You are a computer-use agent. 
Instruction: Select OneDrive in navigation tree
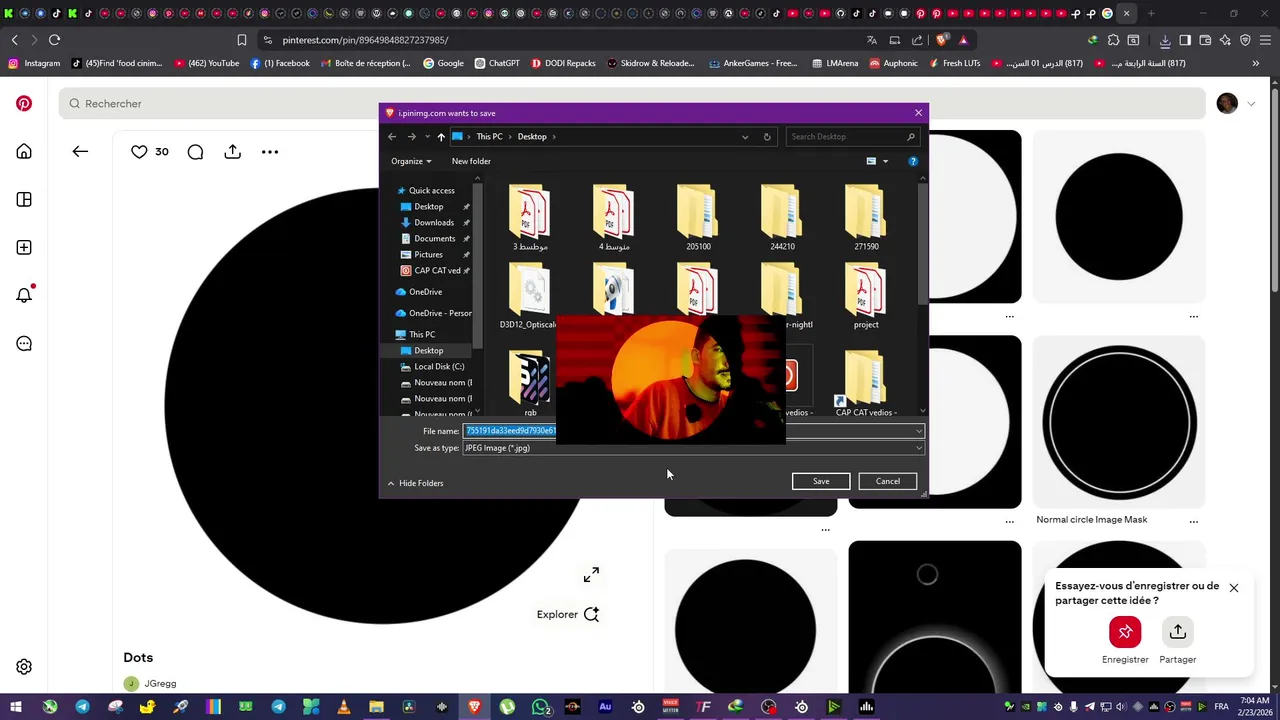[425, 292]
